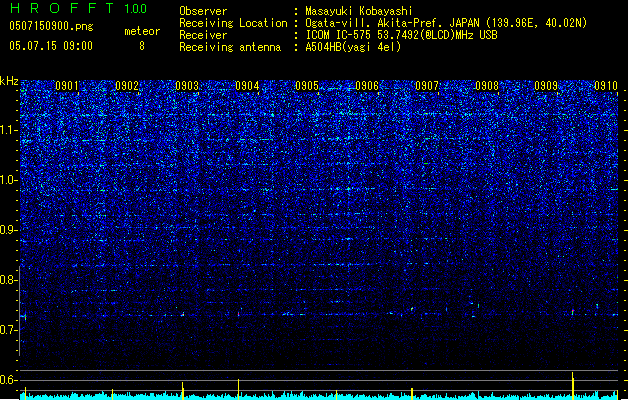
Task: Click the 0909 time marker
Action: (x=546, y=86)
